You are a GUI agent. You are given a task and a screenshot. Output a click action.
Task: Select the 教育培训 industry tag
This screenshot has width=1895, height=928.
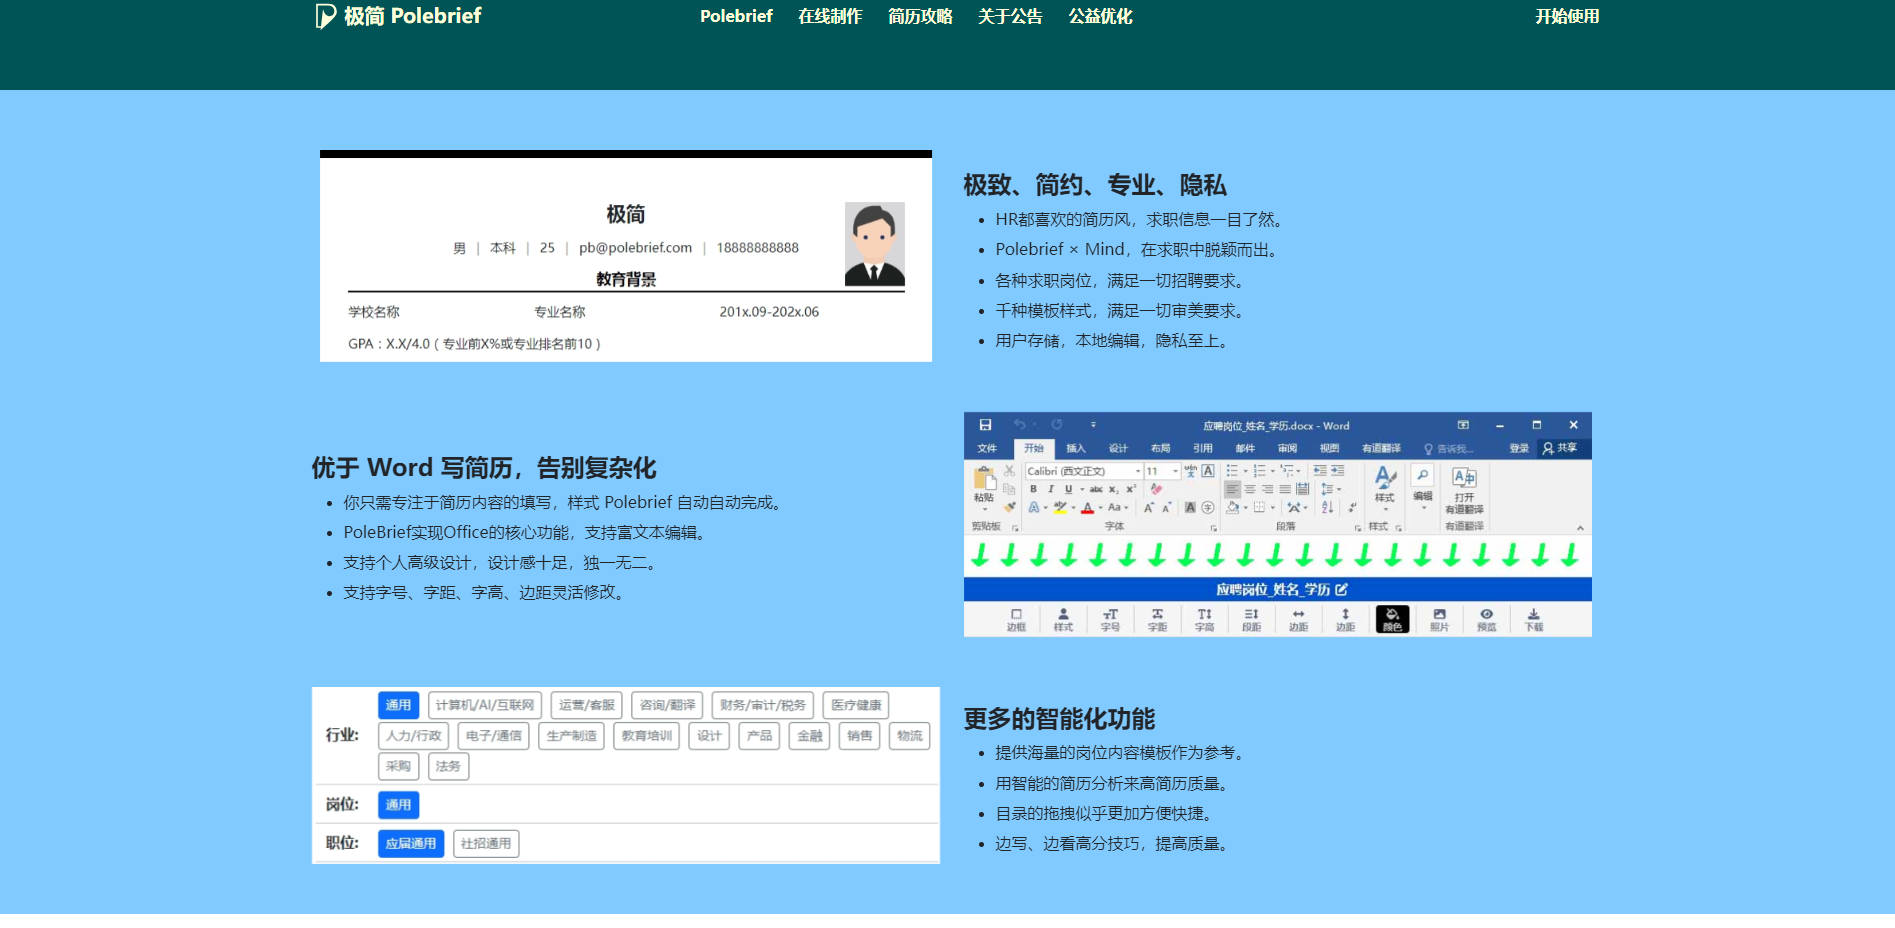coord(647,736)
